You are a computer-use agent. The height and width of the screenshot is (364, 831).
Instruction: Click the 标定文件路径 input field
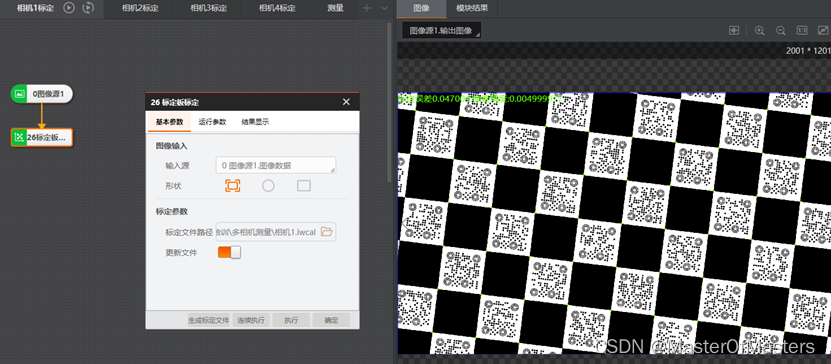[x=268, y=232]
